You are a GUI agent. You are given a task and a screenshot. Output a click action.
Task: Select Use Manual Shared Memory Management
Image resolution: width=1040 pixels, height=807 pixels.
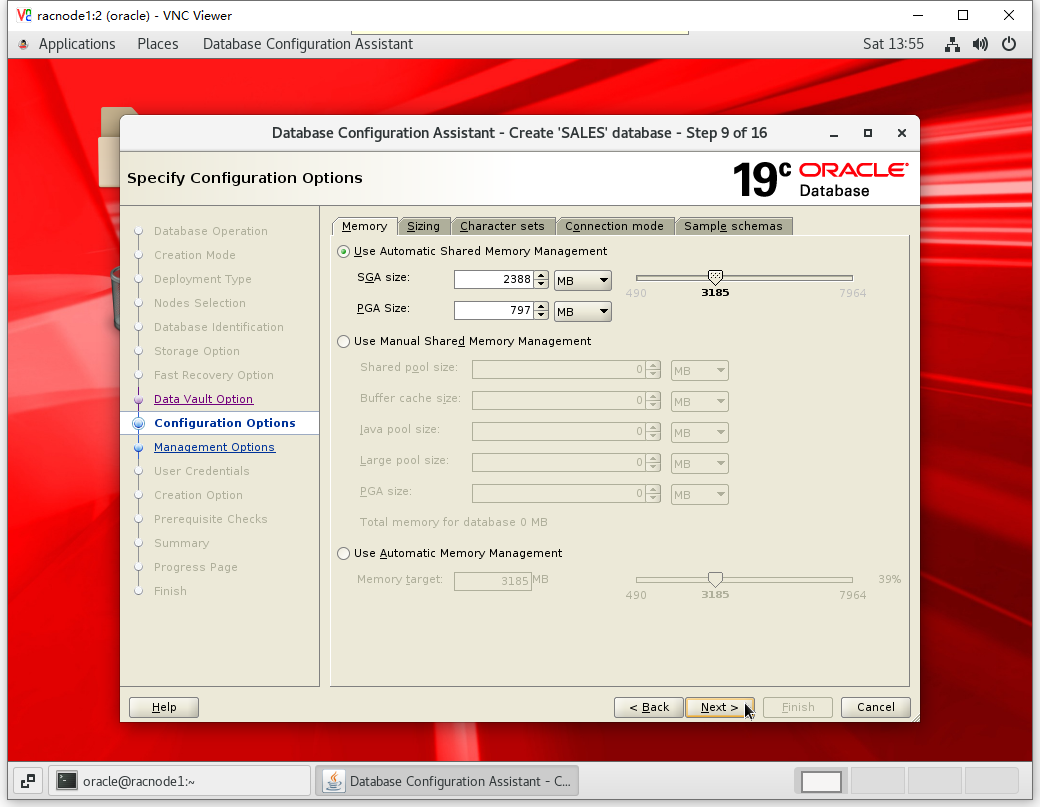point(344,341)
